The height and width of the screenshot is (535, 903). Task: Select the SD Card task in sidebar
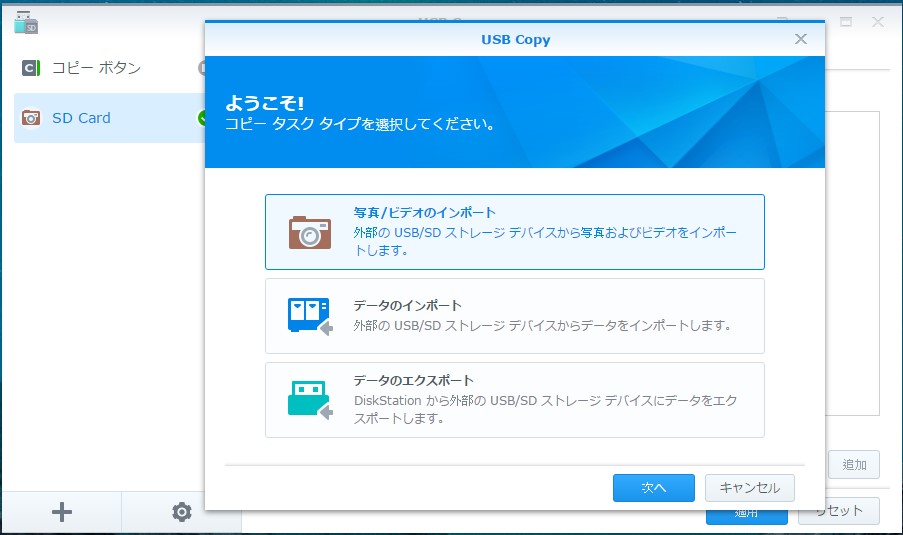[x=109, y=118]
